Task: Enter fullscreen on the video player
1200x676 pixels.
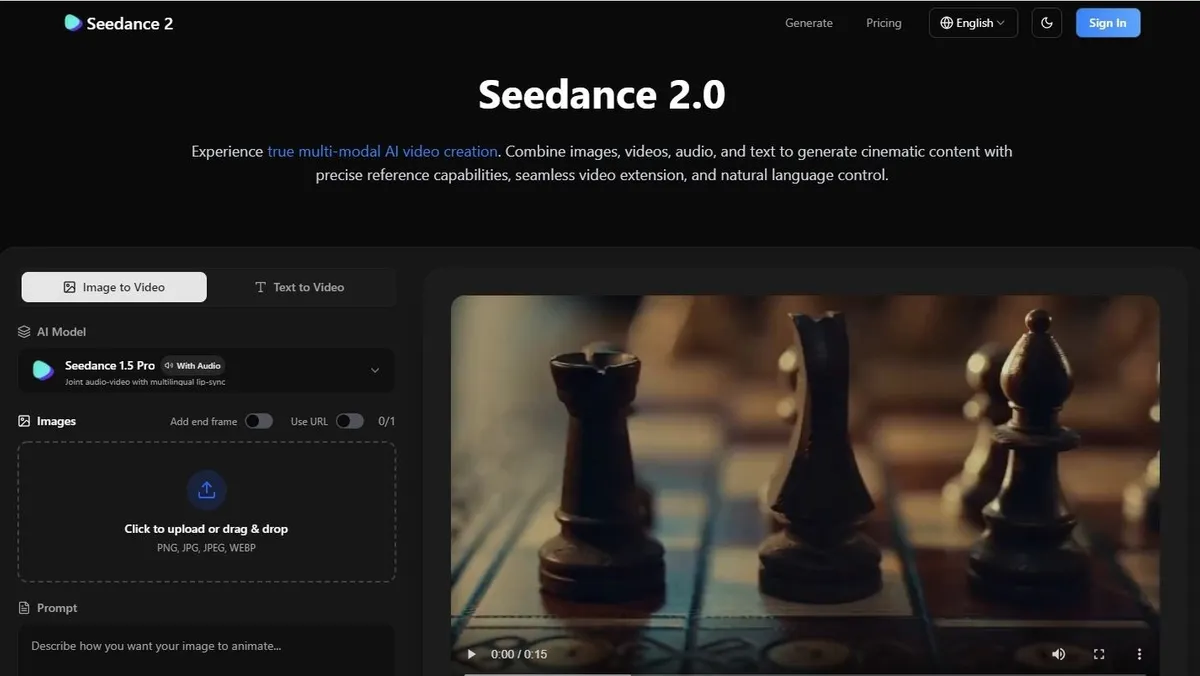Action: (1099, 654)
